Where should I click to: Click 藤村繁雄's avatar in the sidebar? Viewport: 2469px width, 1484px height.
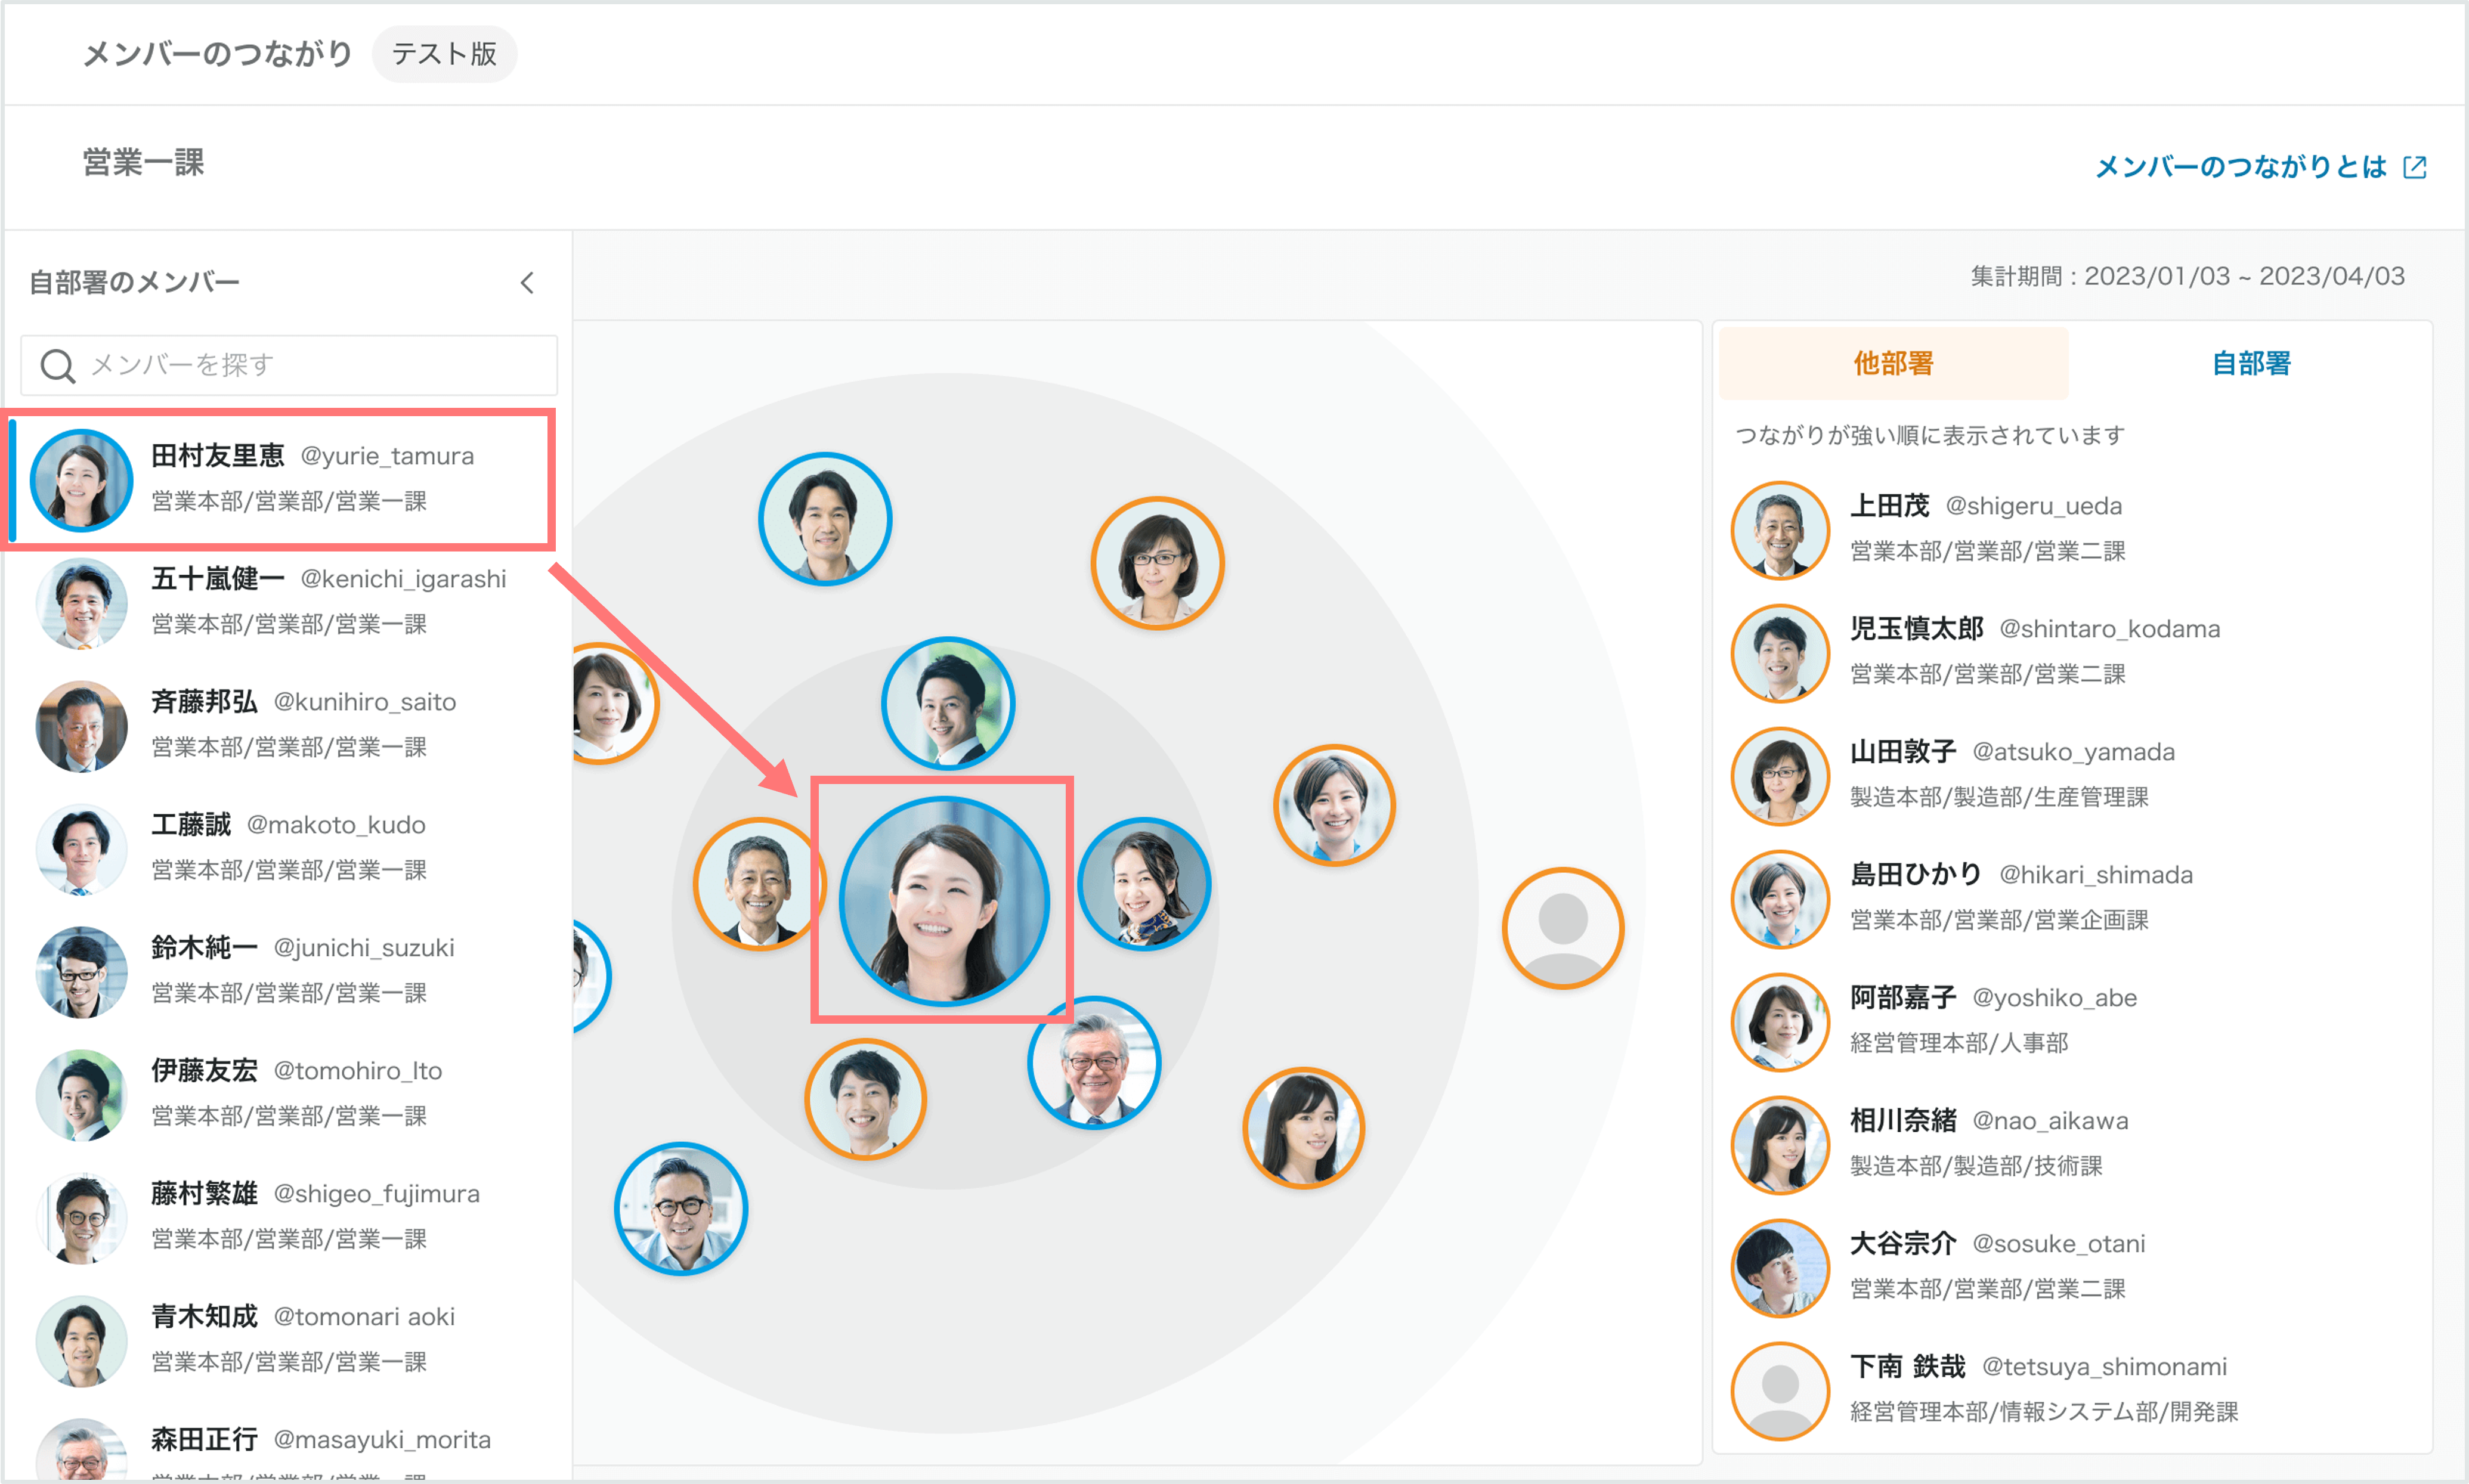[x=82, y=1218]
